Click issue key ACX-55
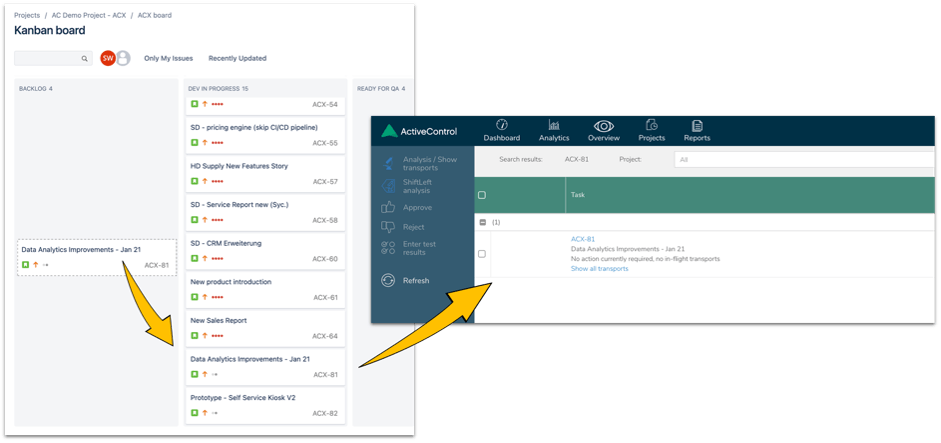The image size is (941, 443). click(325, 143)
